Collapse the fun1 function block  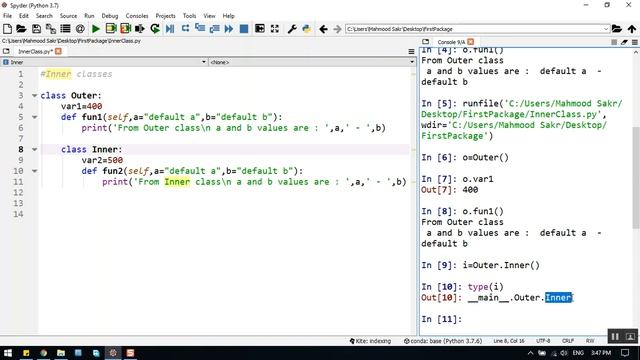click(x=35, y=117)
